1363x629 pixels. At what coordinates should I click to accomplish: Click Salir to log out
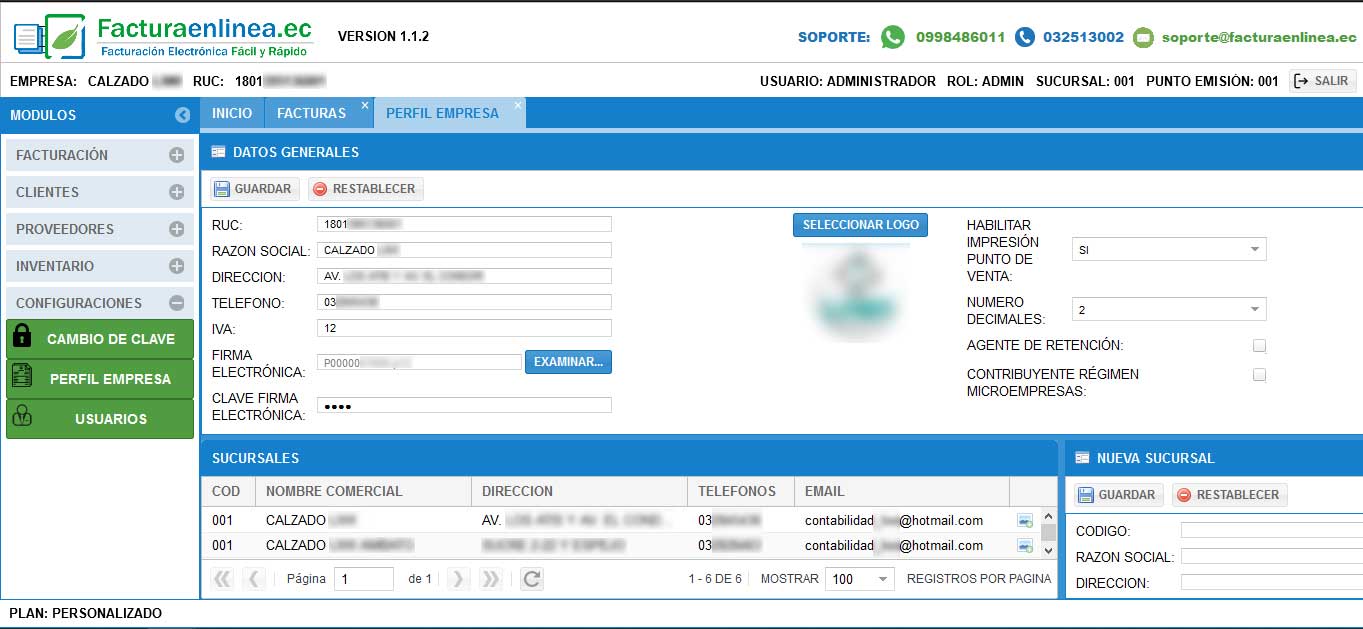pyautogui.click(x=1322, y=81)
